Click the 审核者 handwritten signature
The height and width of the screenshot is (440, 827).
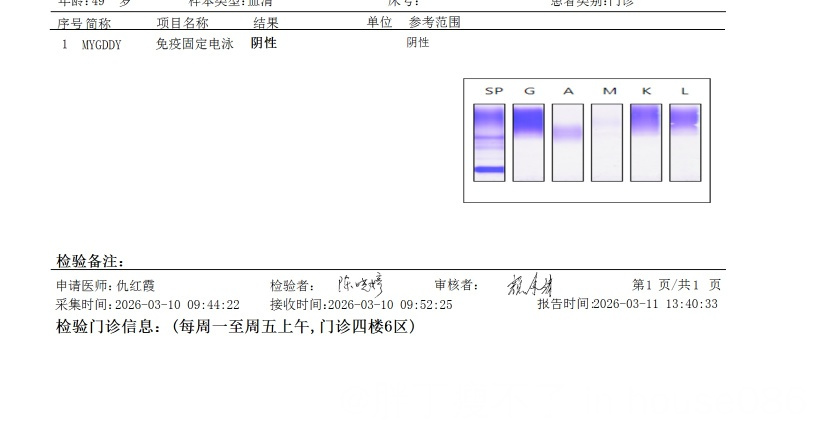[530, 285]
